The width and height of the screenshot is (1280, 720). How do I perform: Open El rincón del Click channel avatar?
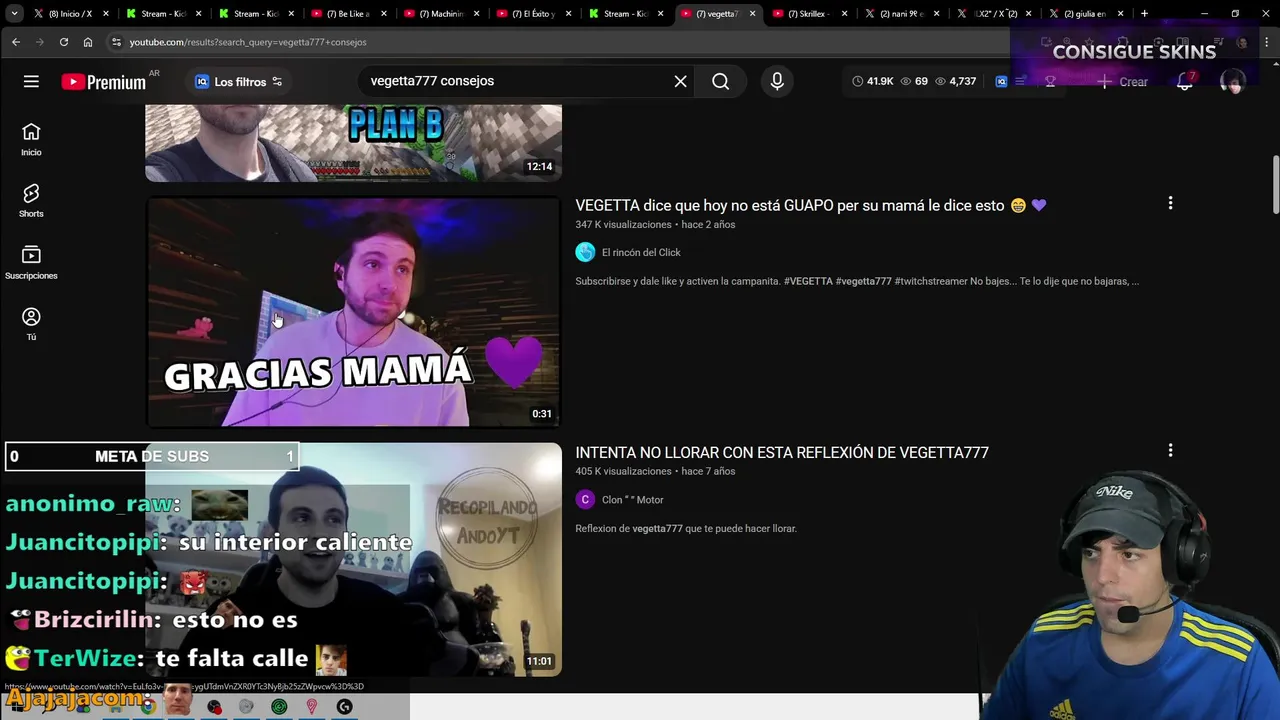tap(585, 252)
